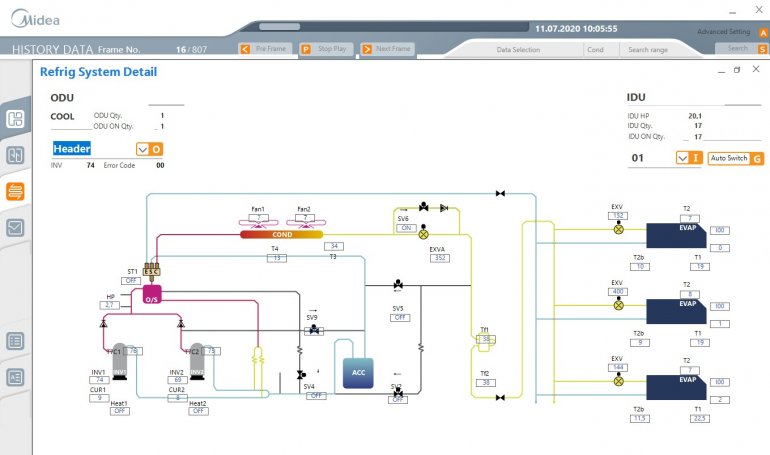Open the Cond tab

595,50
